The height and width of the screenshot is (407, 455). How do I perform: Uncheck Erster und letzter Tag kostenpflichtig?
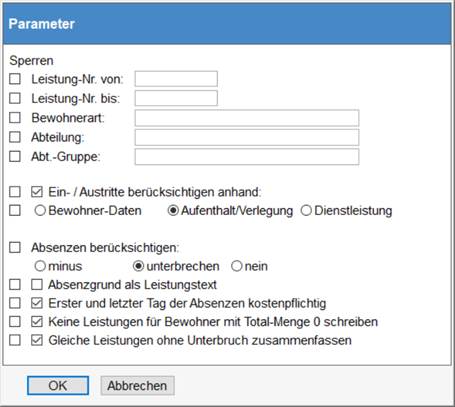click(37, 303)
